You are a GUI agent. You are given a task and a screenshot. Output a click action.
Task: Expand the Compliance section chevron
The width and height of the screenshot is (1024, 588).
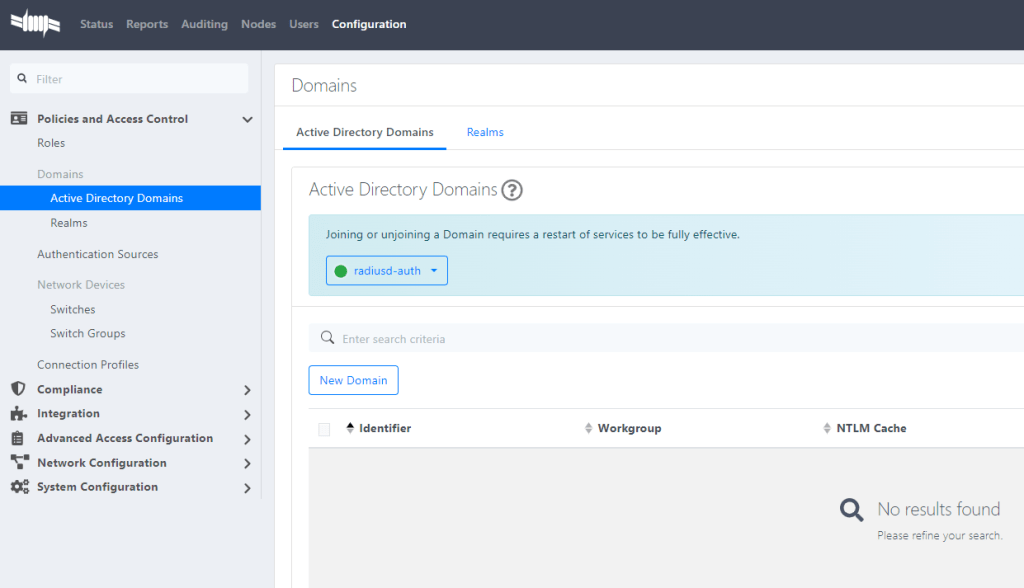(x=247, y=390)
